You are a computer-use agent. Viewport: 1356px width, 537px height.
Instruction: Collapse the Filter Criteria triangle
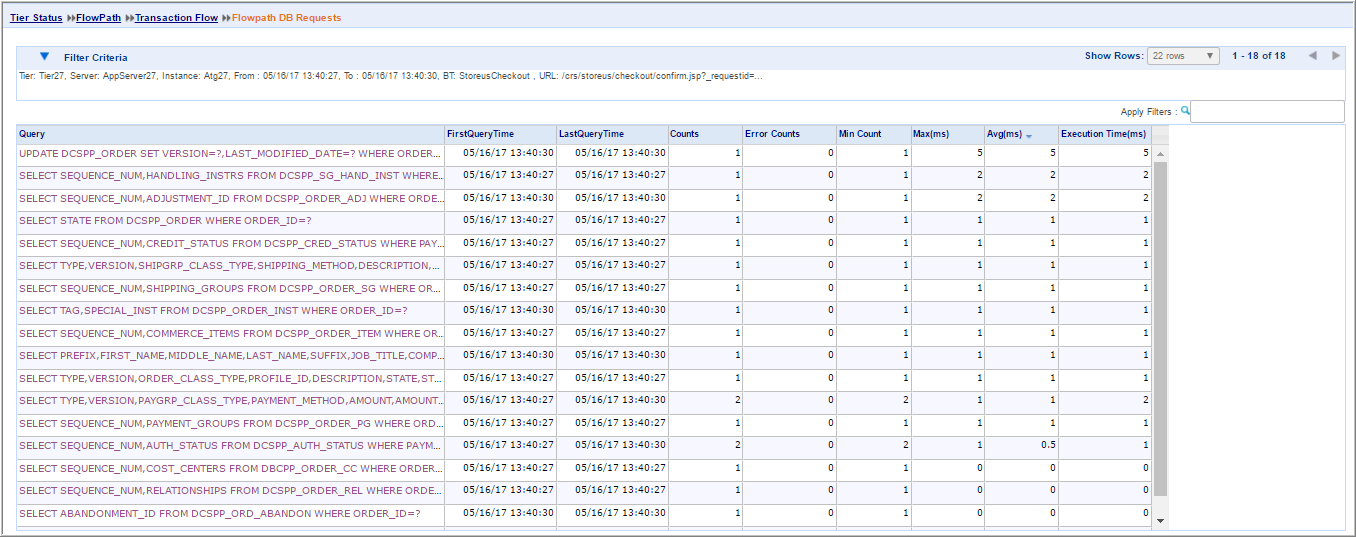[x=44, y=57]
